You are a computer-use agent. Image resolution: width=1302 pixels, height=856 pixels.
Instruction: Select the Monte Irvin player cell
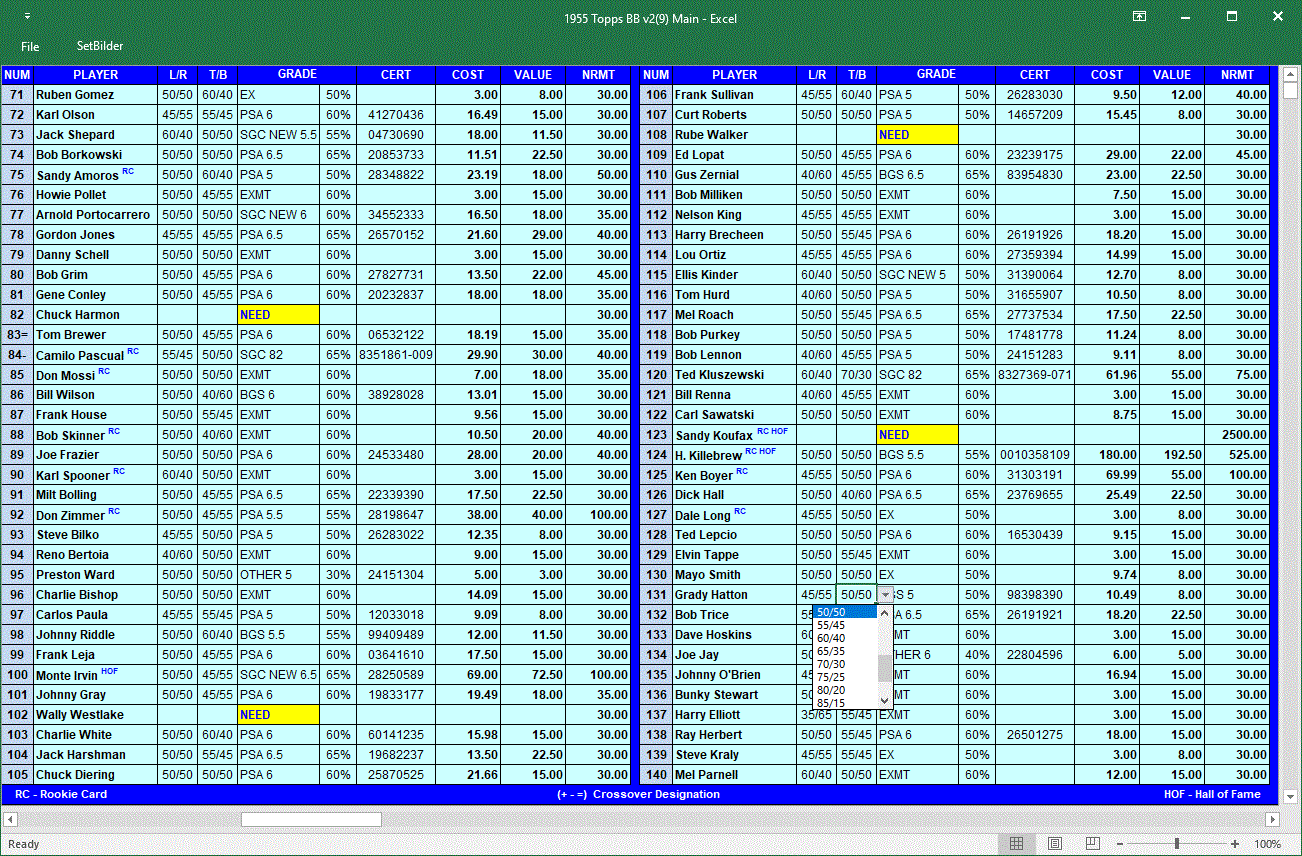95,675
